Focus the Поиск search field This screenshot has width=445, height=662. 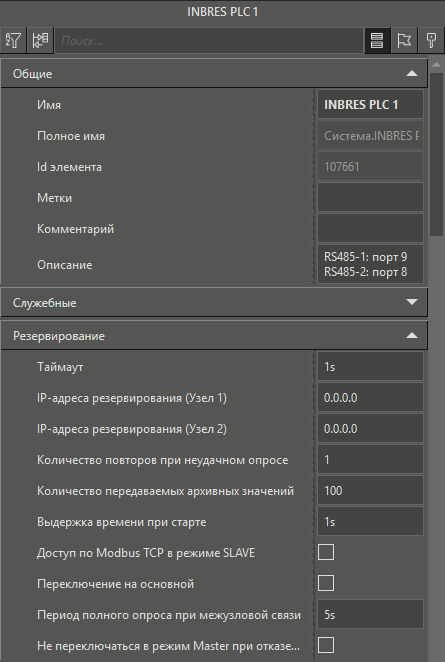click(x=209, y=41)
